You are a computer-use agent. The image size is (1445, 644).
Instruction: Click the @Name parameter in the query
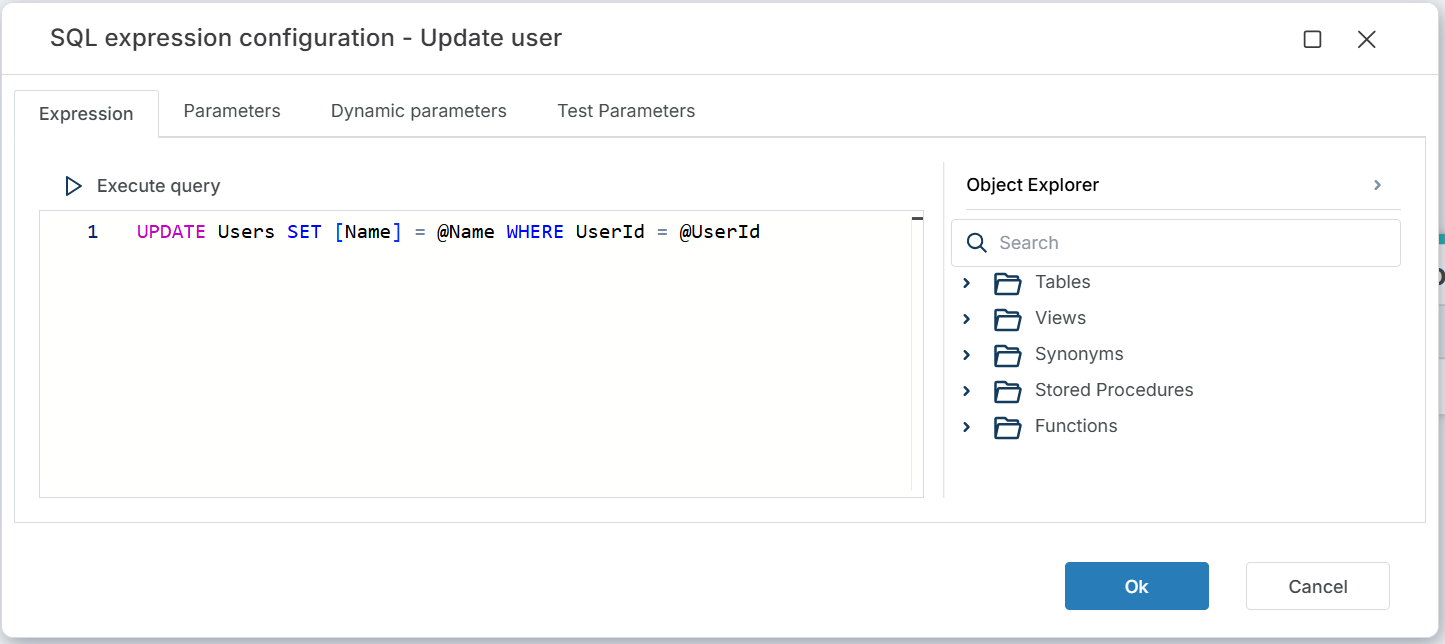point(466,232)
